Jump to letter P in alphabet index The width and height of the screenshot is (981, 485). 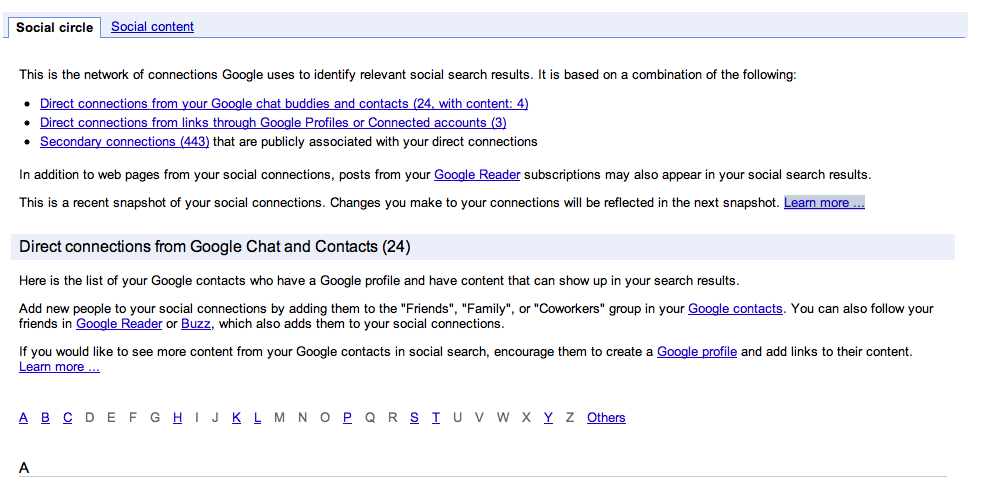tap(347, 417)
